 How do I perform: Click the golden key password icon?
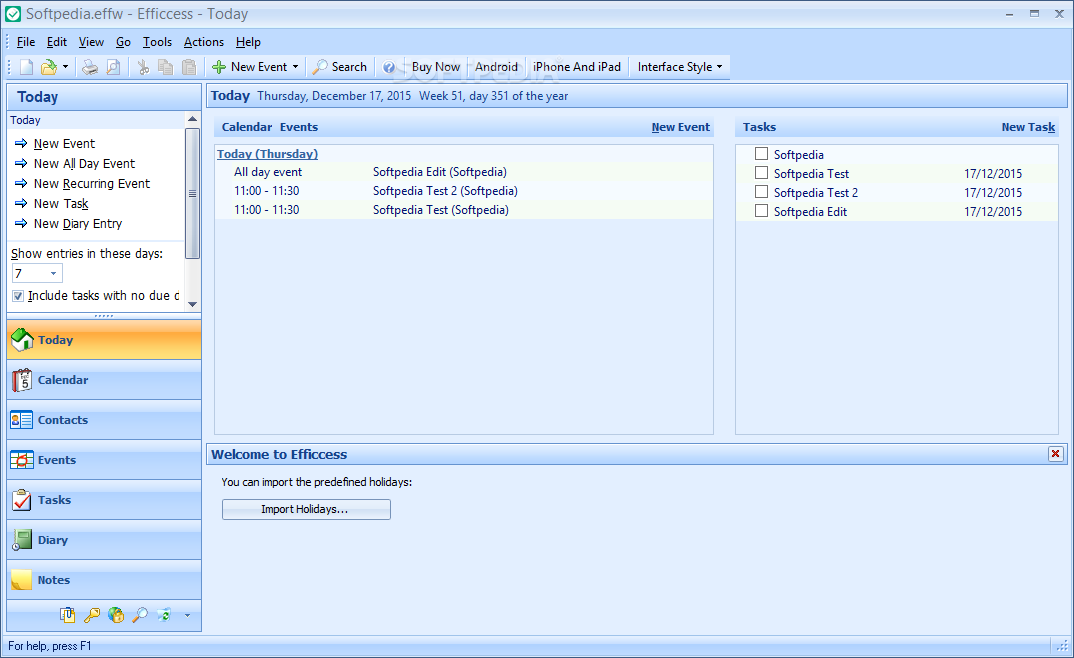tap(92, 615)
